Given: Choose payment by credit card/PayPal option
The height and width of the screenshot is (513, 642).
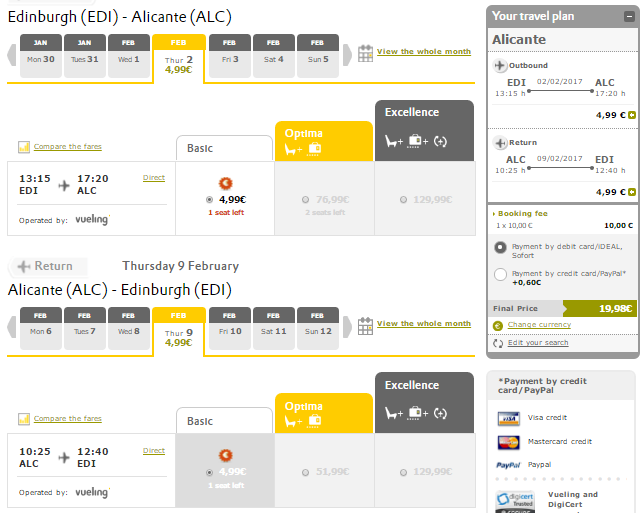Looking at the screenshot, I should [x=500, y=274].
